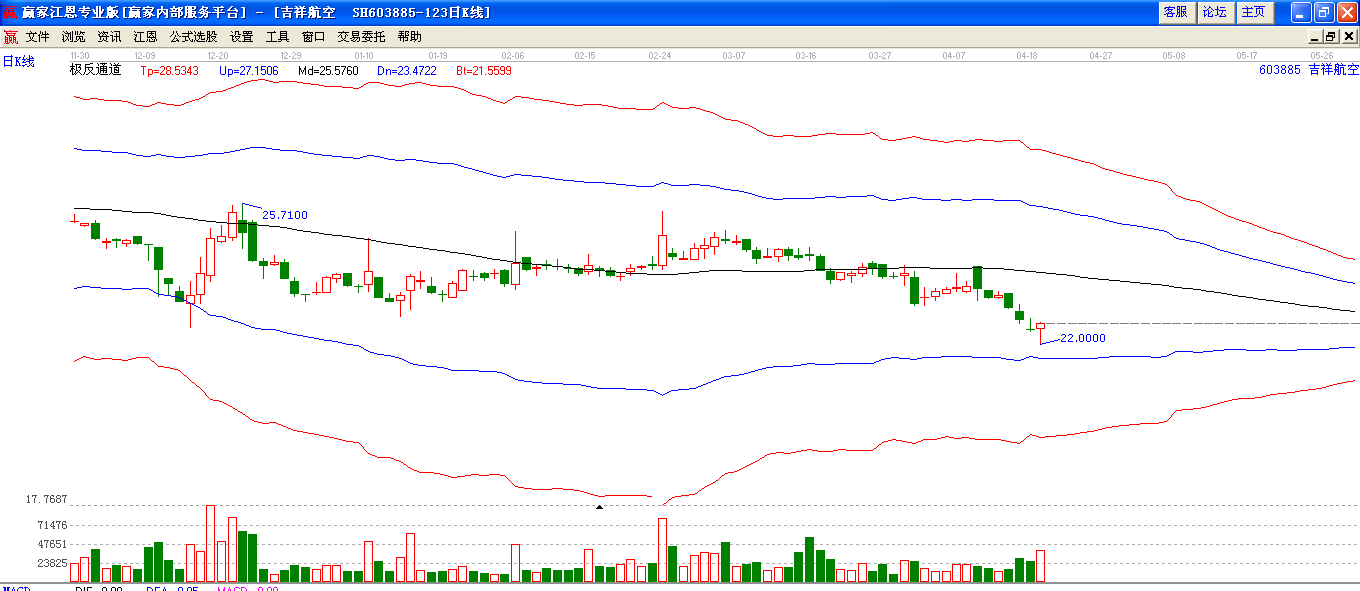Click the 日K线 period label

[18, 62]
